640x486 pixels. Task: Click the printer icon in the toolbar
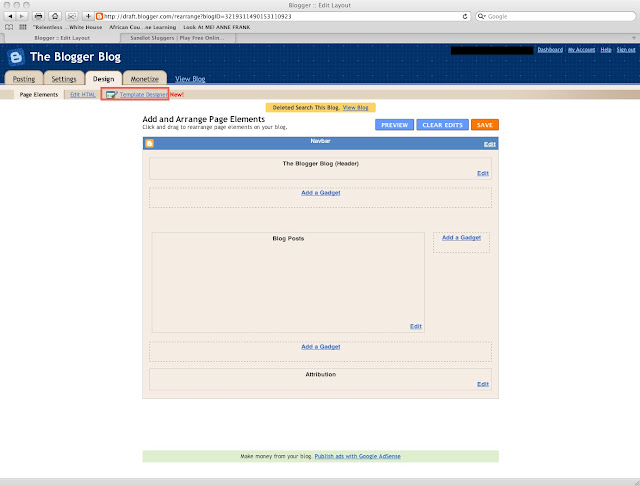click(38, 16)
